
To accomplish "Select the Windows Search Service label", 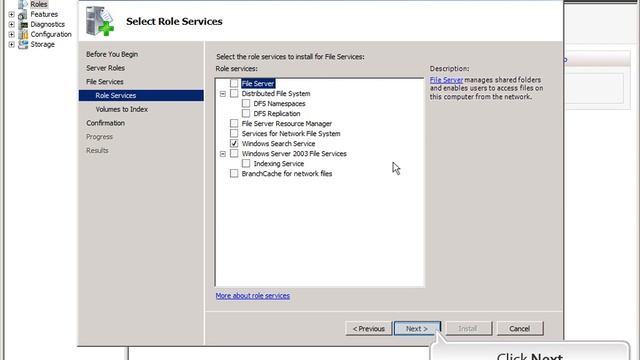I will (278, 144).
